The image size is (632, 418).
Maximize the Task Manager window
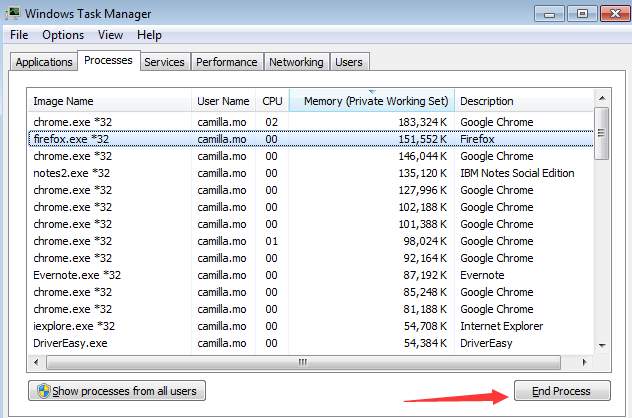[x=582, y=14]
